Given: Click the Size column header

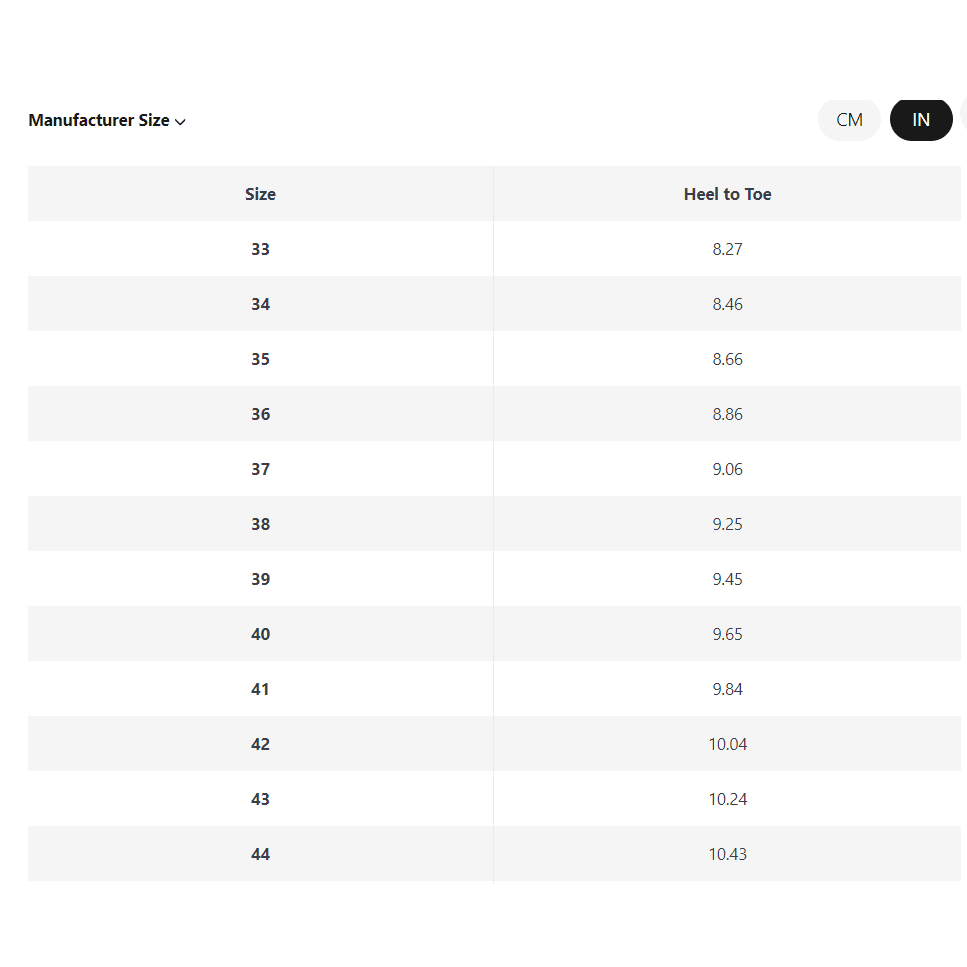Looking at the screenshot, I should 260,194.
